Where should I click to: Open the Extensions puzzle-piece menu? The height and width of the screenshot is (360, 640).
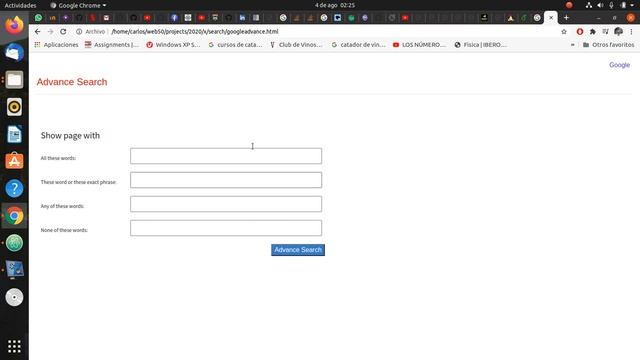click(x=593, y=31)
